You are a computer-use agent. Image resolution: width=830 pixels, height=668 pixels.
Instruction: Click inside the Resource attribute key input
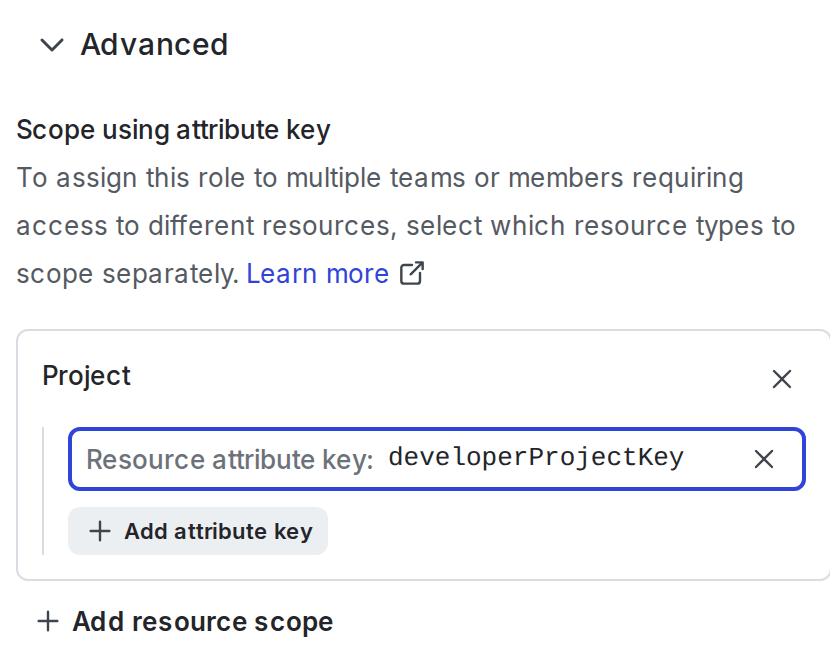coord(400,459)
